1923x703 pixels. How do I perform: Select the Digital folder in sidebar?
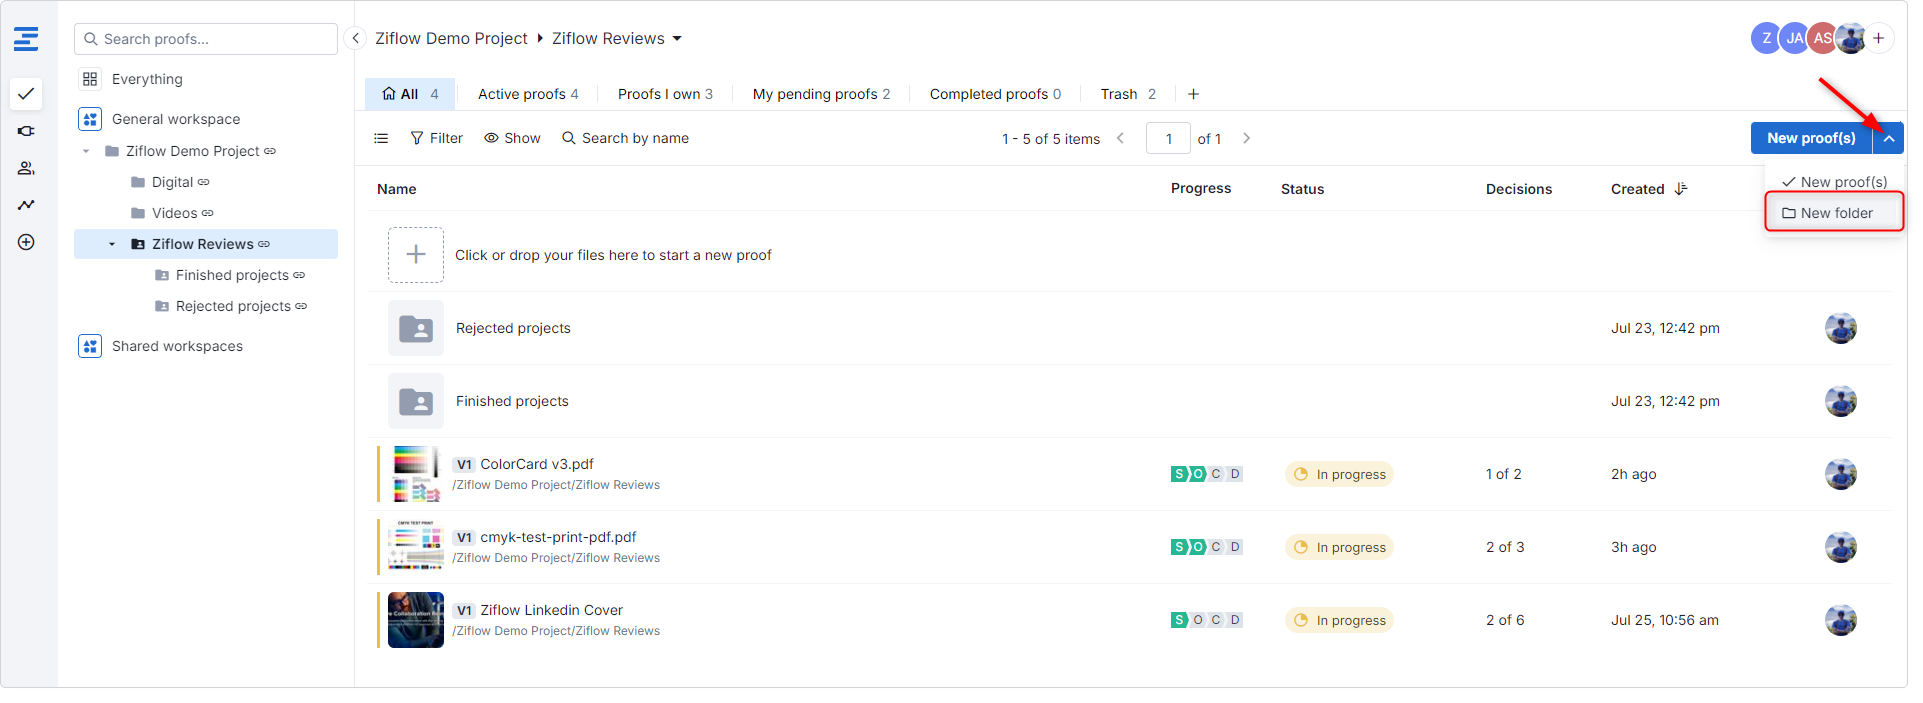click(x=172, y=182)
